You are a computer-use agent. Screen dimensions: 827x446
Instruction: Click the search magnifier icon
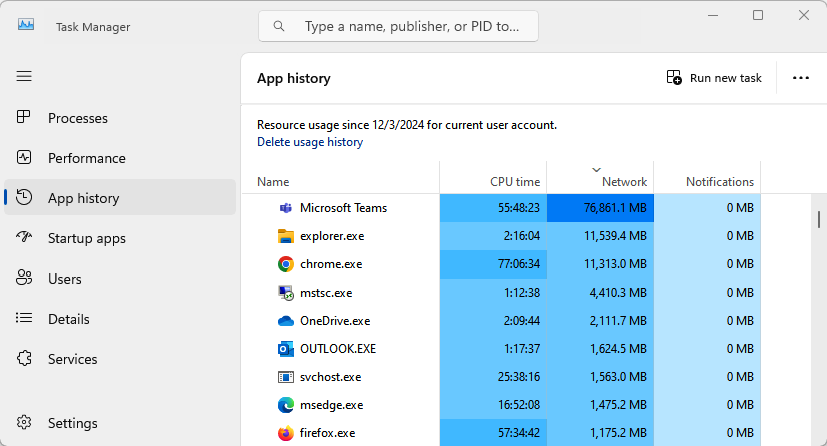tap(279, 26)
